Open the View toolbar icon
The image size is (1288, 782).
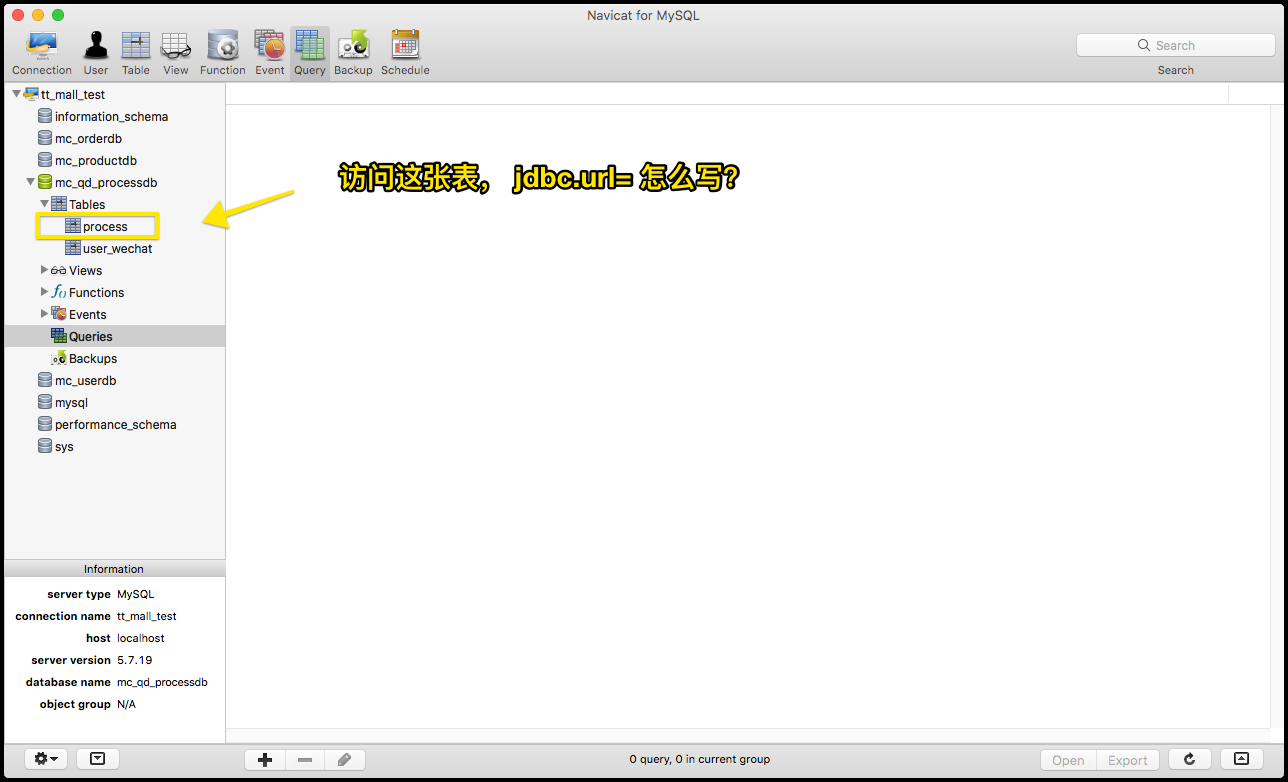176,53
